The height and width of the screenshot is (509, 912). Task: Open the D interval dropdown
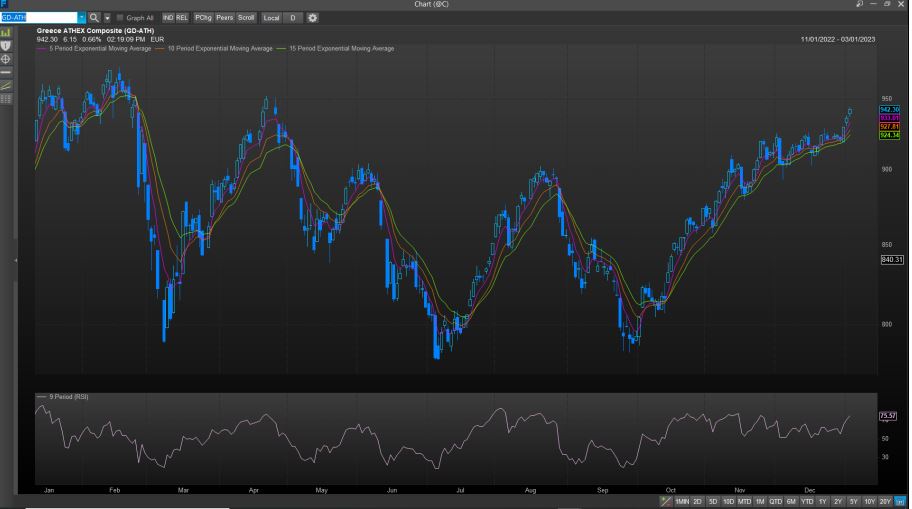coord(292,18)
